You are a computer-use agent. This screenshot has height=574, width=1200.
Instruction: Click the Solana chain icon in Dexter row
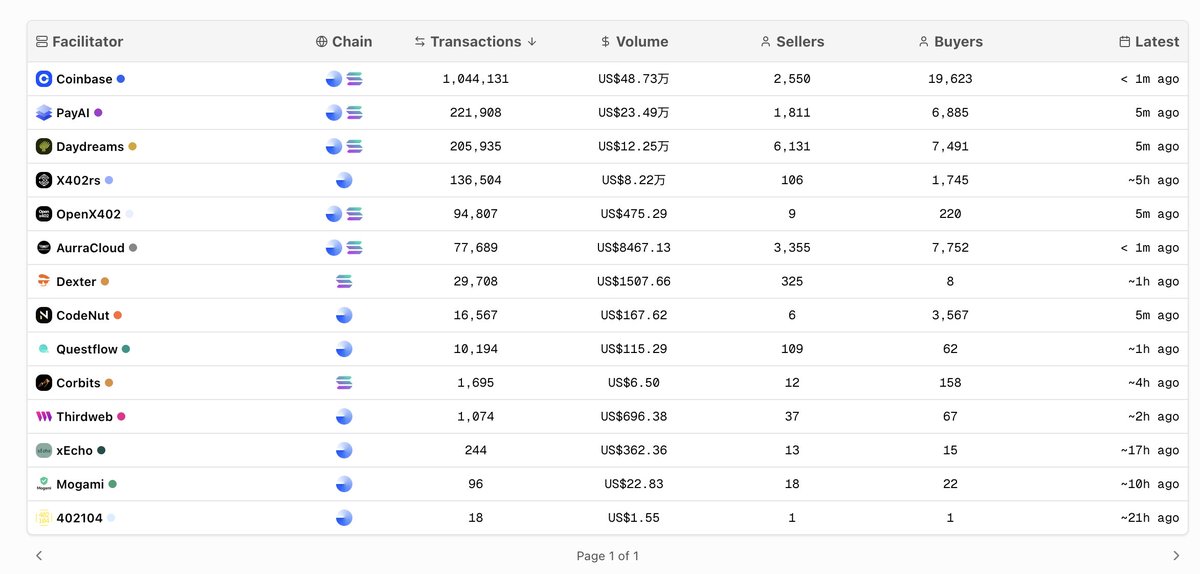click(x=344, y=282)
